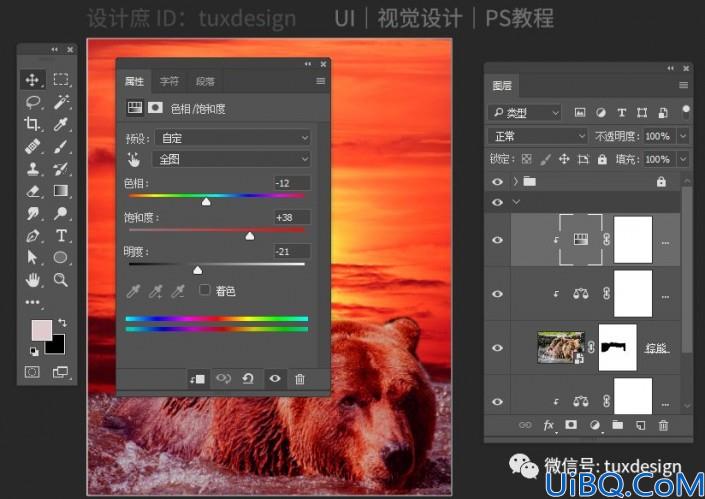Select the Healing Brush tool
705x499 pixels.
32,146
